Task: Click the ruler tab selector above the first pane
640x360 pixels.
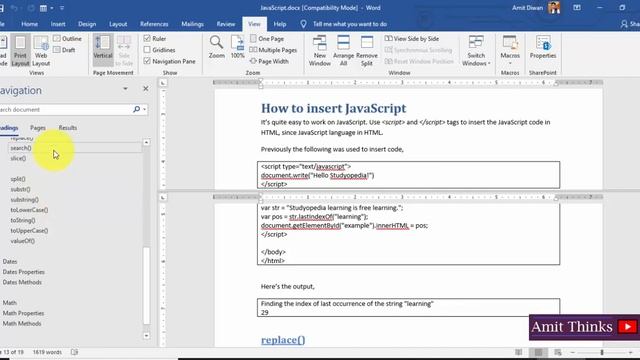Action: tap(163, 83)
